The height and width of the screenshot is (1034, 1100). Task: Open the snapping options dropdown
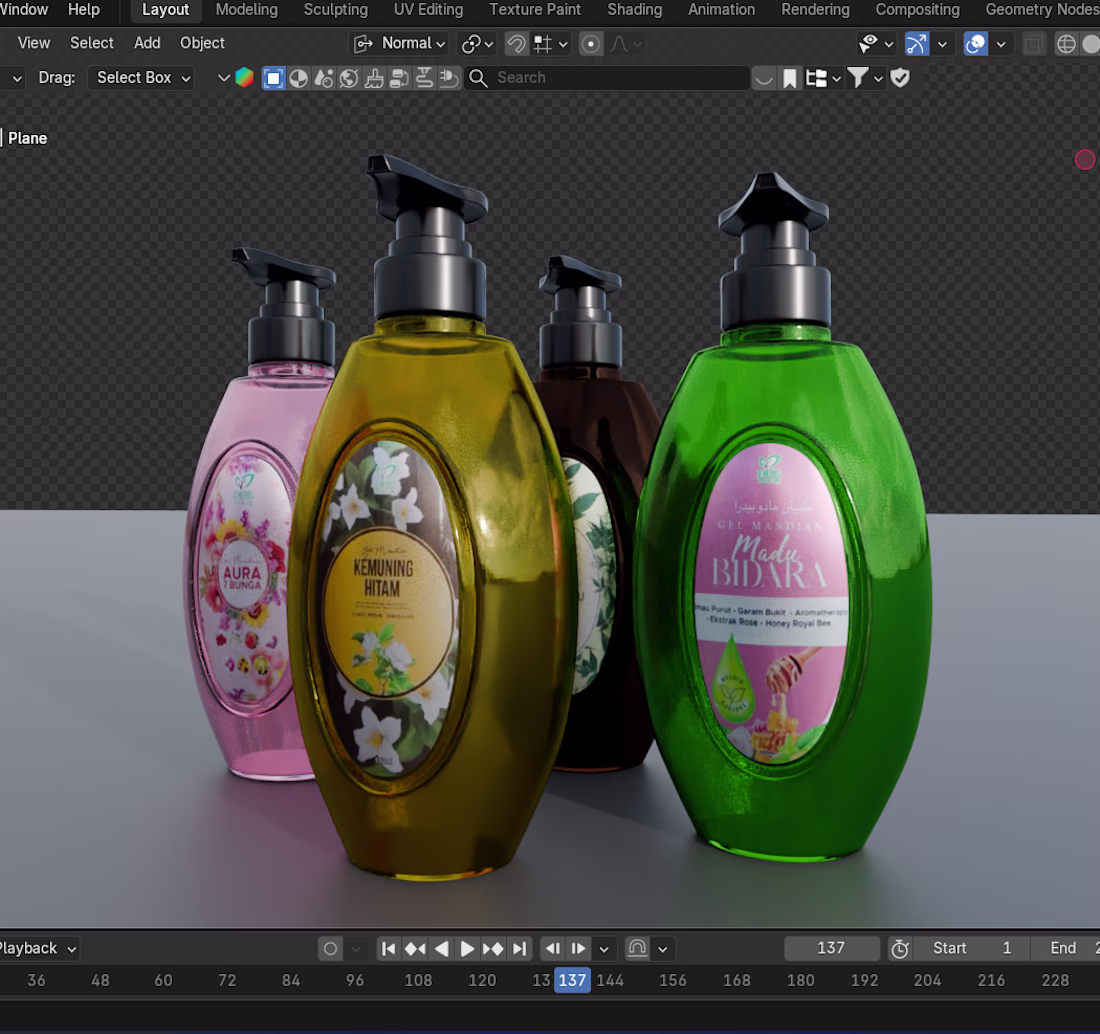[551, 43]
